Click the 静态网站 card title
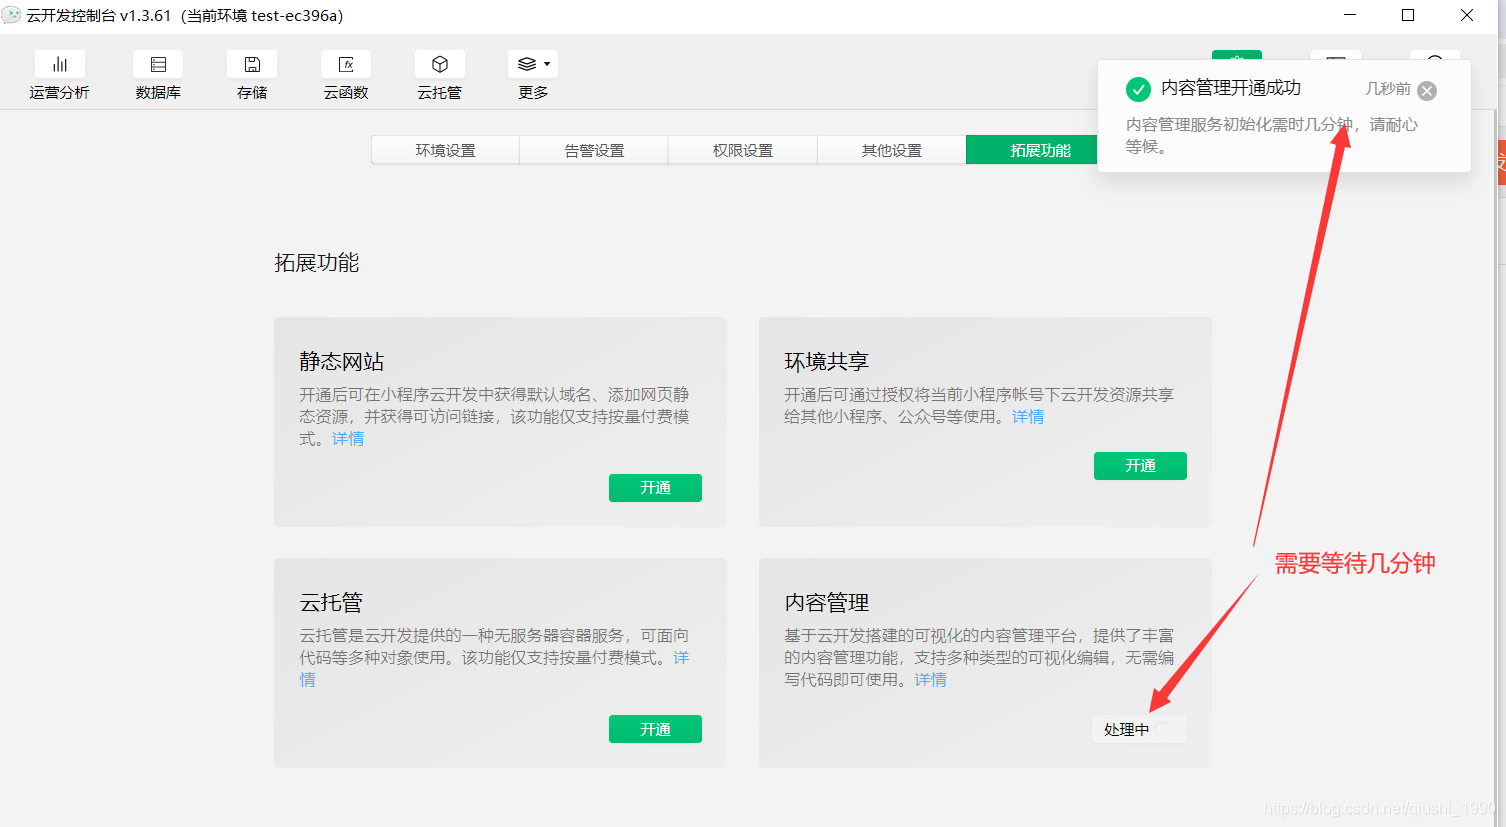 [342, 362]
